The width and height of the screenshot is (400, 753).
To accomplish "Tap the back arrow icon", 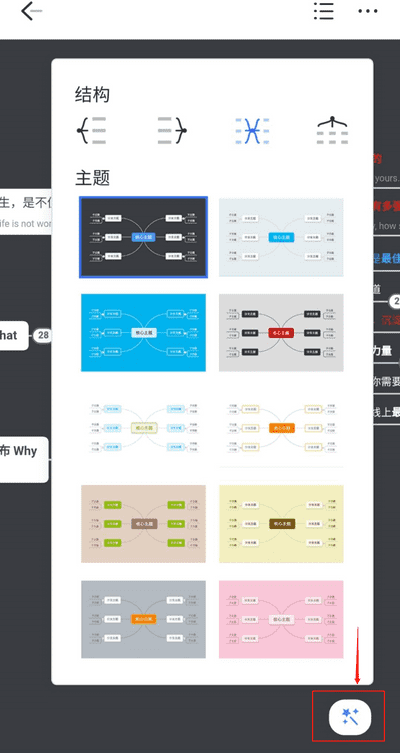I will (31, 12).
